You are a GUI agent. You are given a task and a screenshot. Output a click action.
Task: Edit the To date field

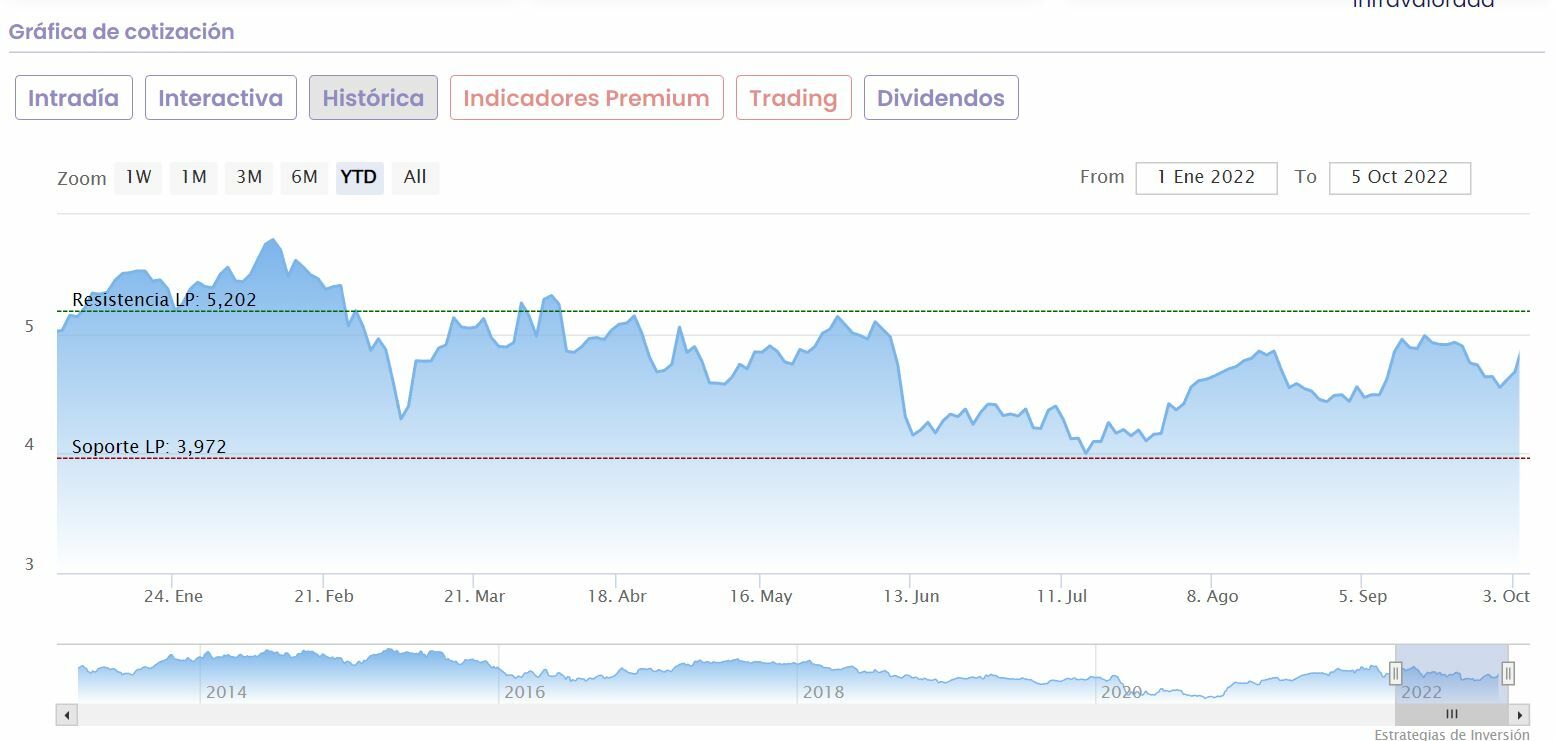click(1399, 177)
